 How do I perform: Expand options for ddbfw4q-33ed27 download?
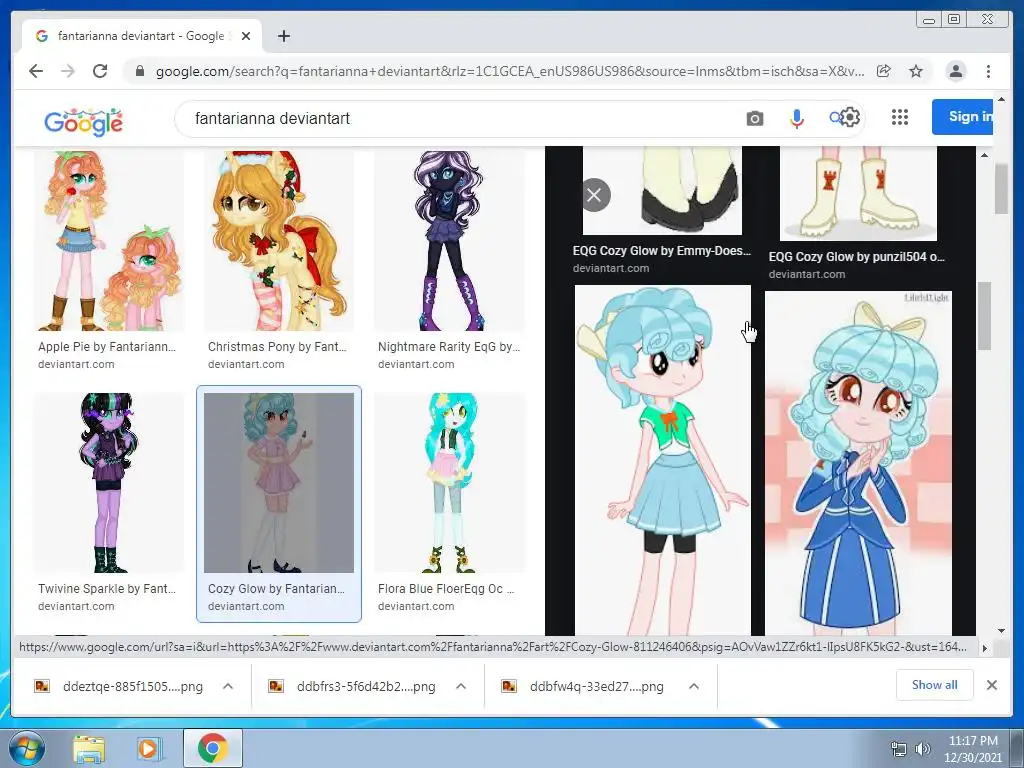[694, 686]
